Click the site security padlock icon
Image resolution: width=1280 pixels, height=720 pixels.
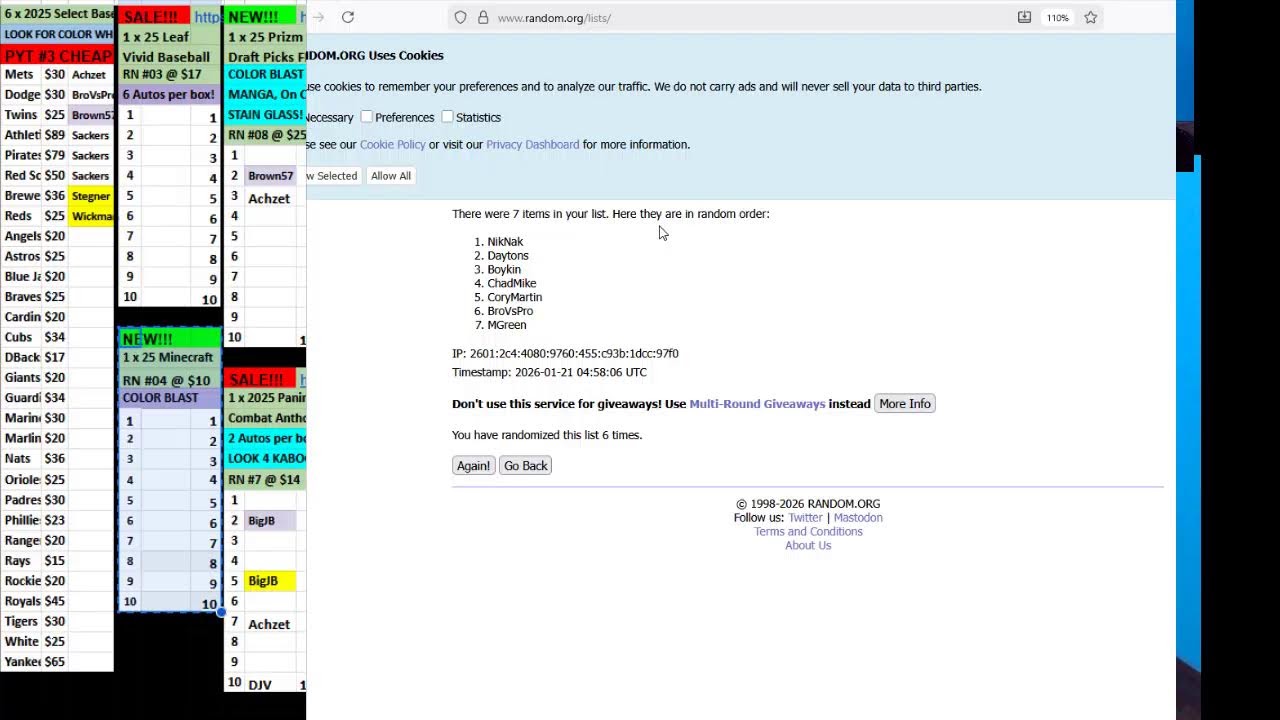point(483,17)
